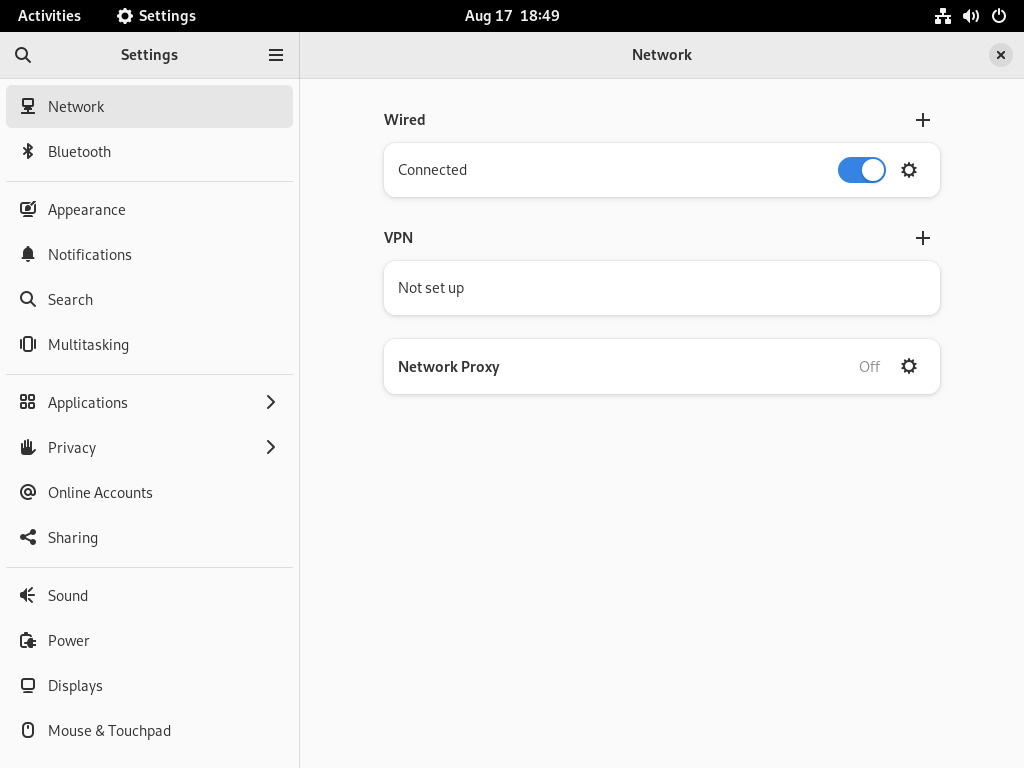Click the Settings gear icon in top bar
1024x768 pixels.
point(124,16)
